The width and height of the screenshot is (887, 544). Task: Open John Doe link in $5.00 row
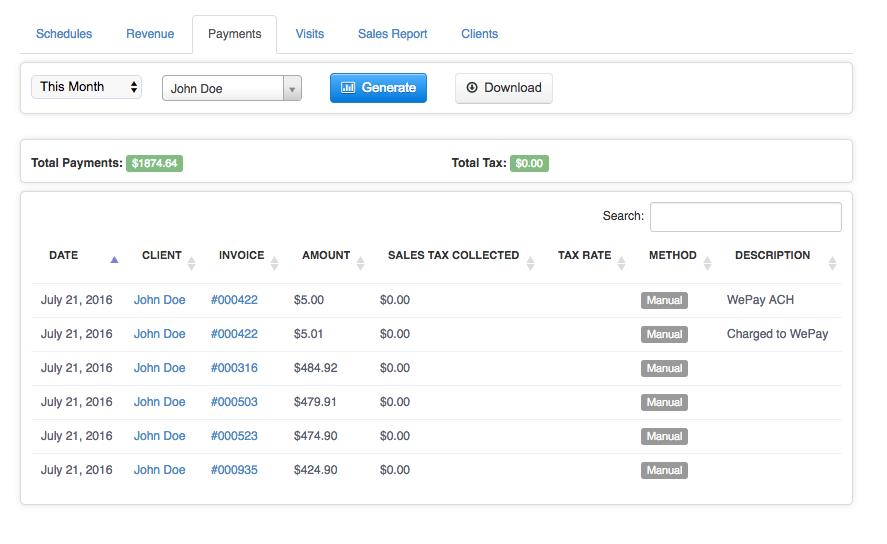tap(160, 300)
